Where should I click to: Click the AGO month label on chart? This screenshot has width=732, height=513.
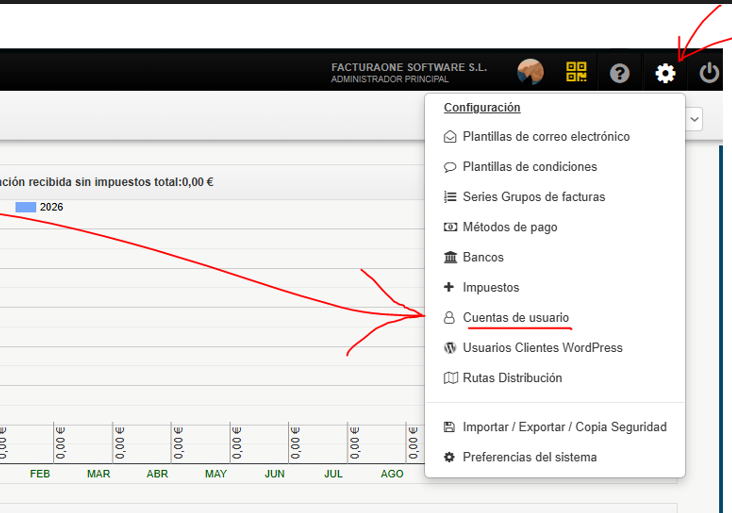392,474
